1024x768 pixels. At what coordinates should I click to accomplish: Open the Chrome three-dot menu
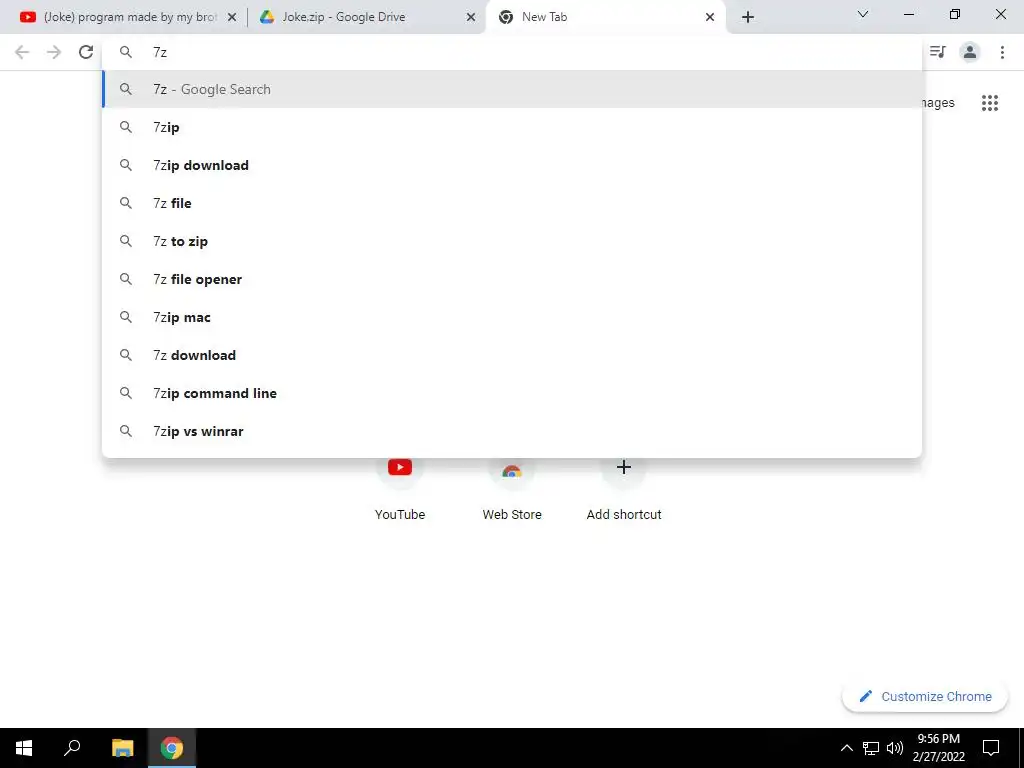tap(1002, 52)
